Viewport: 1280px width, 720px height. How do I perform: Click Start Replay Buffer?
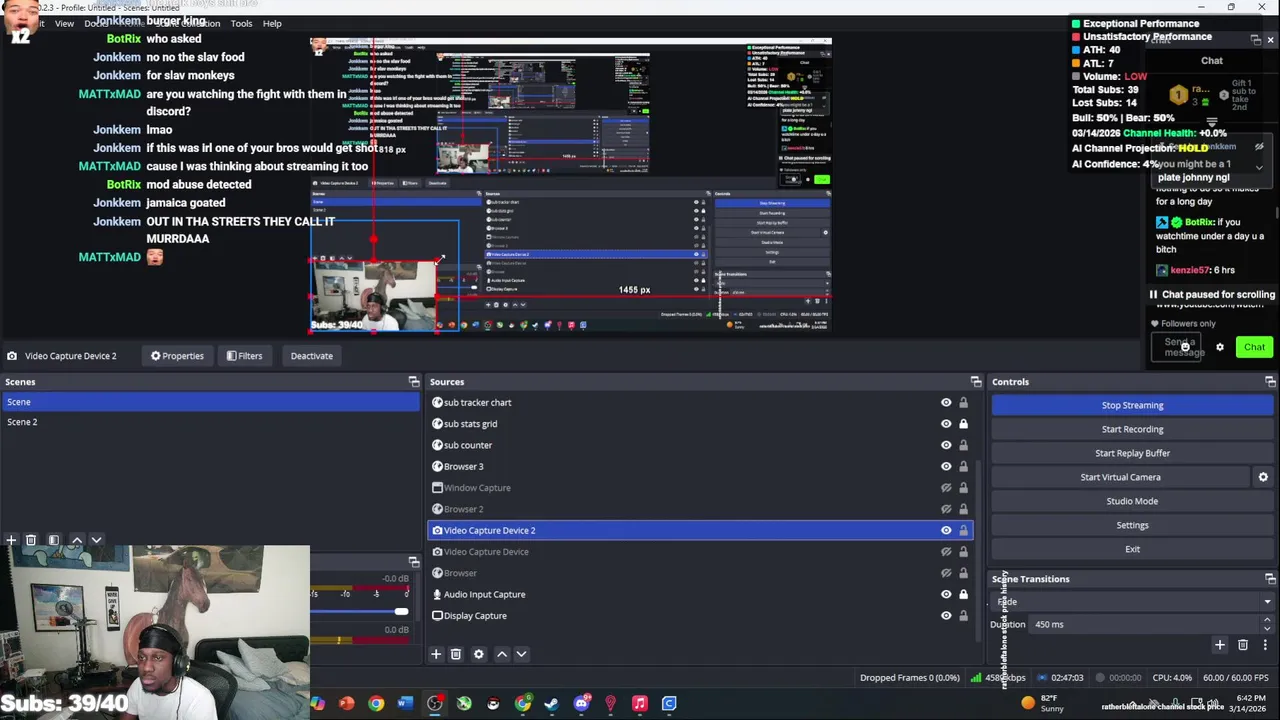1133,453
